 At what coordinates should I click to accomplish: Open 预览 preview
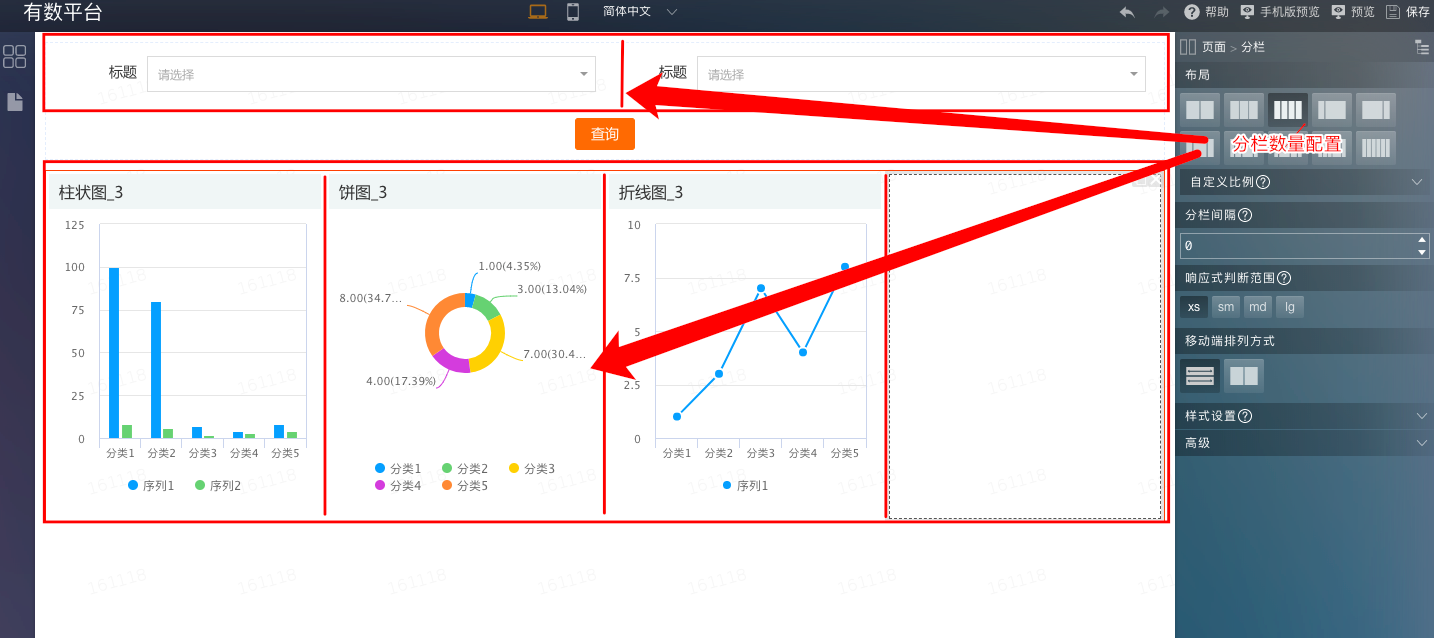coord(1353,12)
